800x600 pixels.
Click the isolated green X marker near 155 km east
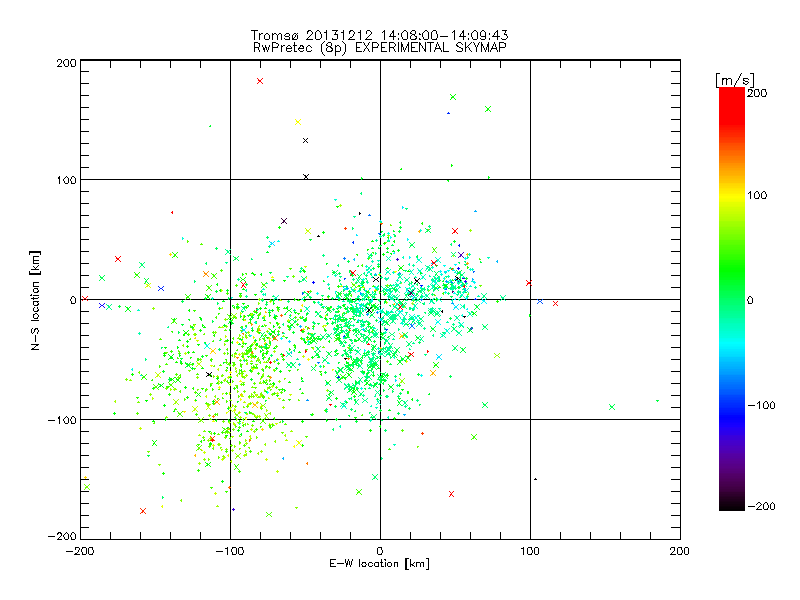[612, 407]
